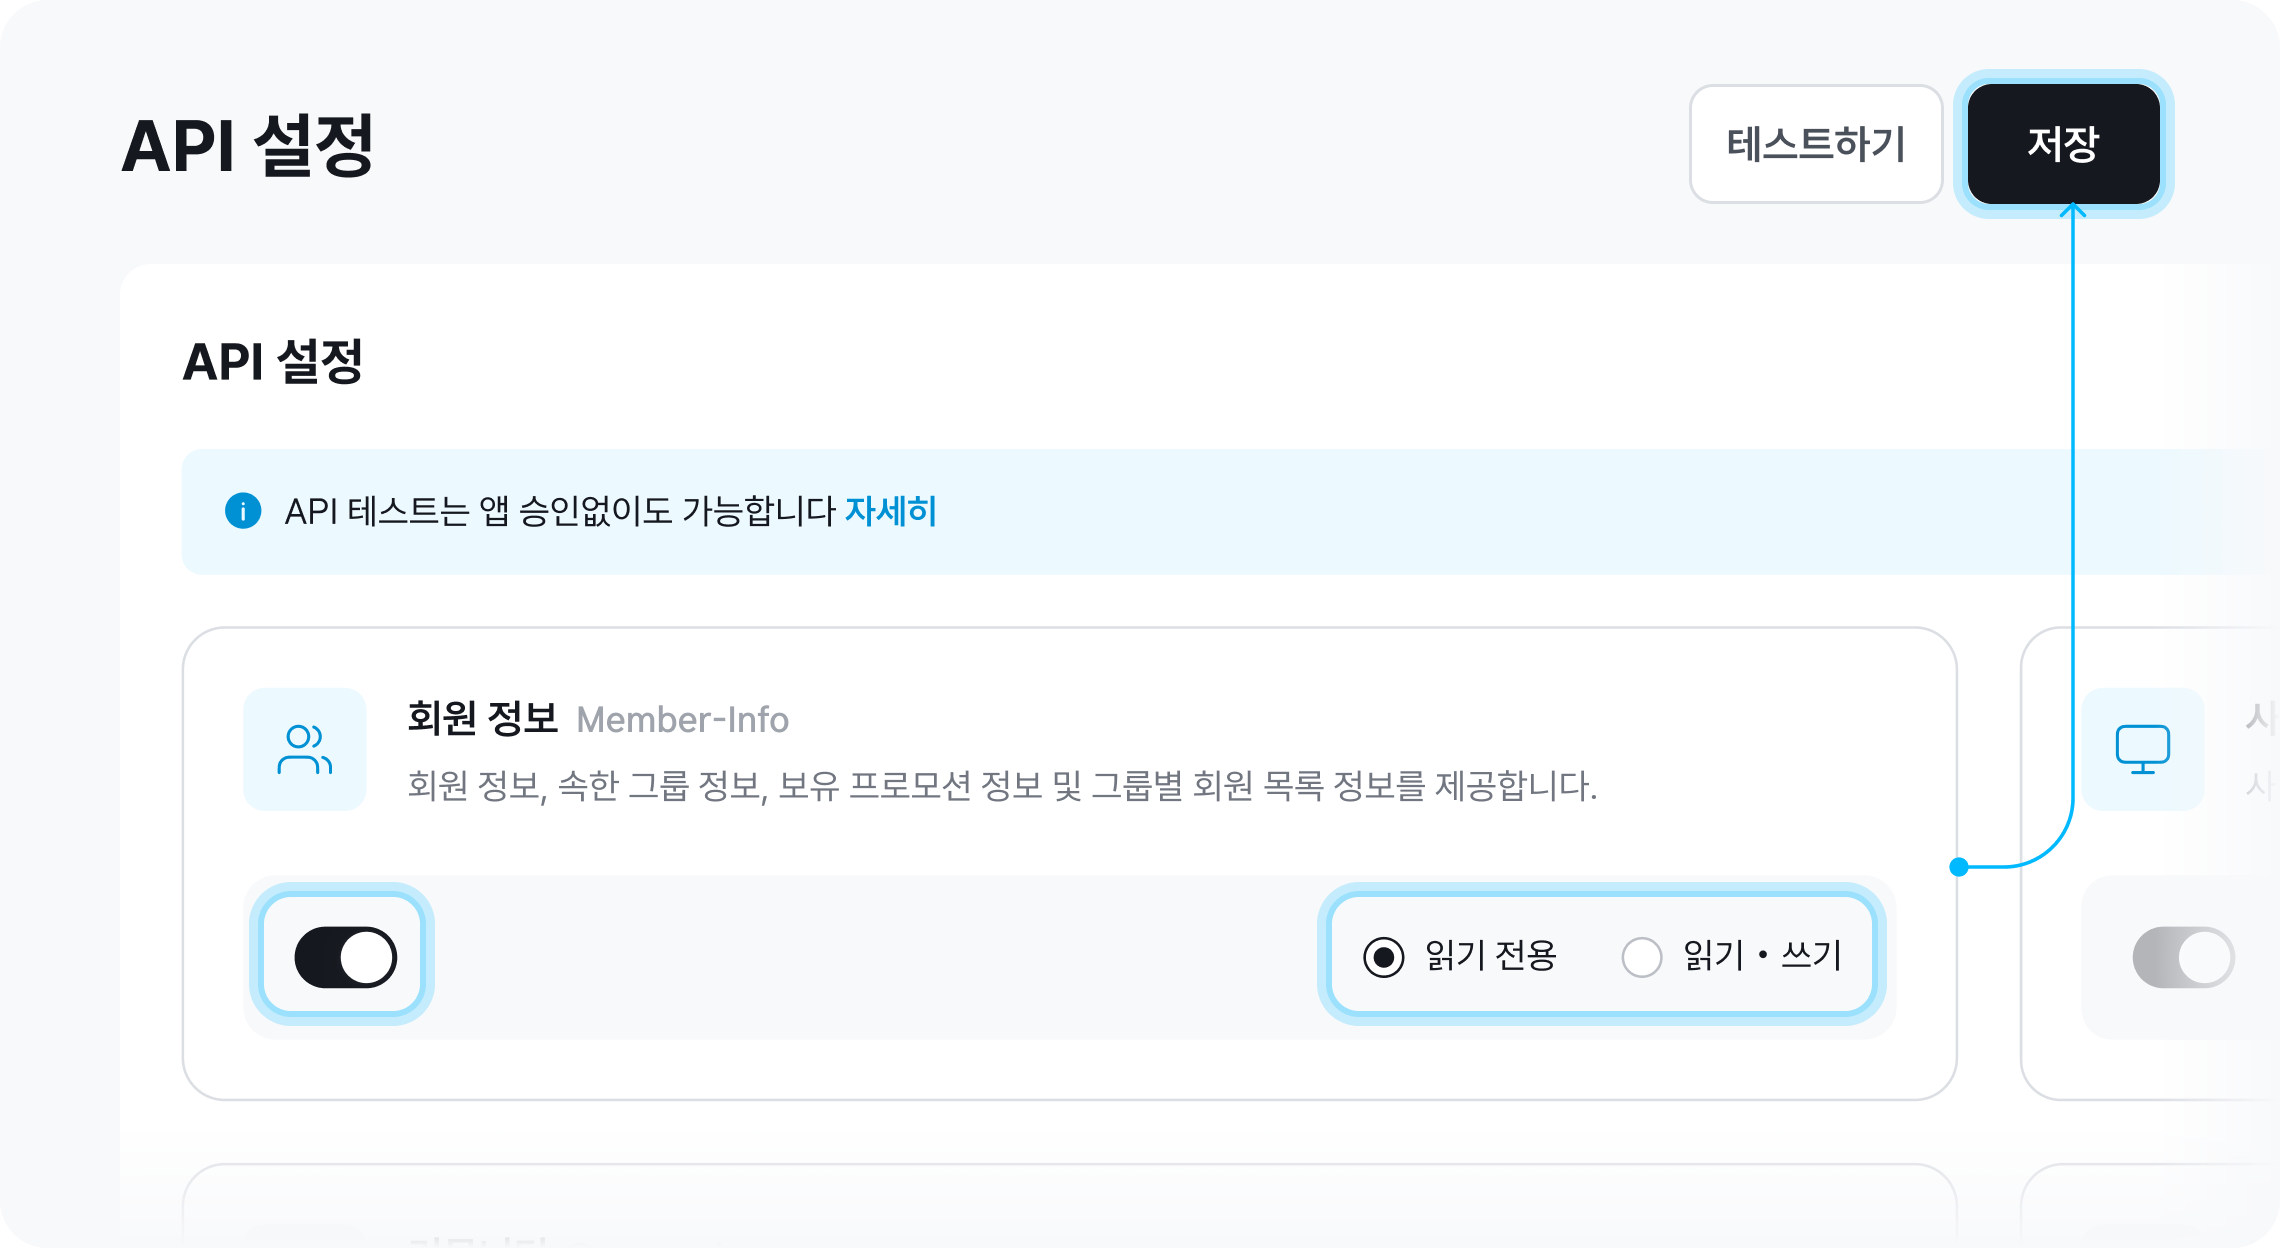Save settings with the 저장 button

coord(2063,144)
